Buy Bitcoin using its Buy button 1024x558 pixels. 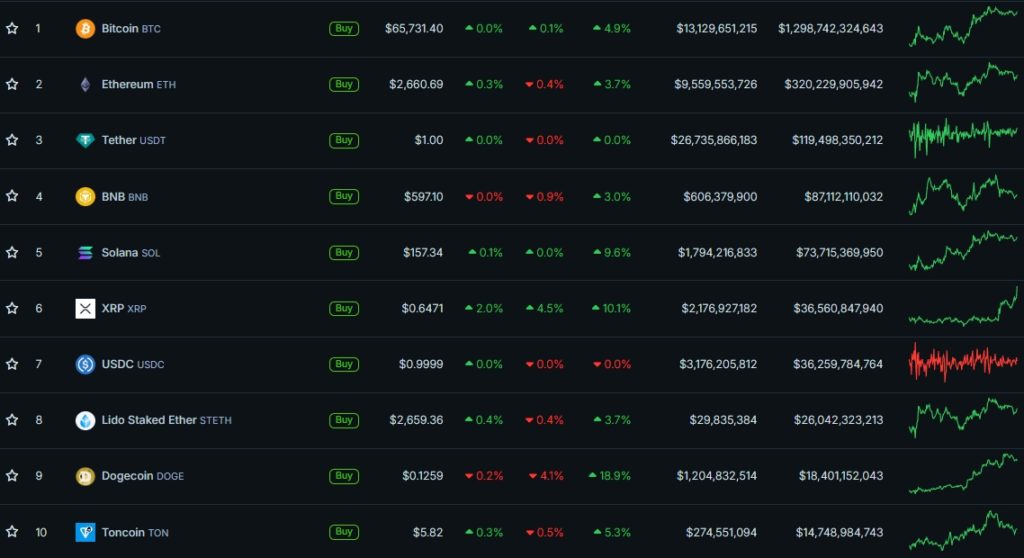344,28
